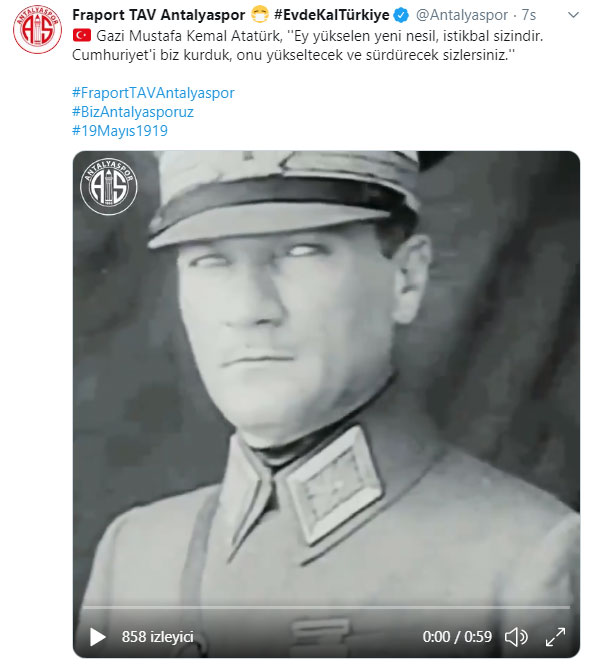593x667 pixels.
Task: Click the @Antalyaspor handle
Action: pos(462,15)
